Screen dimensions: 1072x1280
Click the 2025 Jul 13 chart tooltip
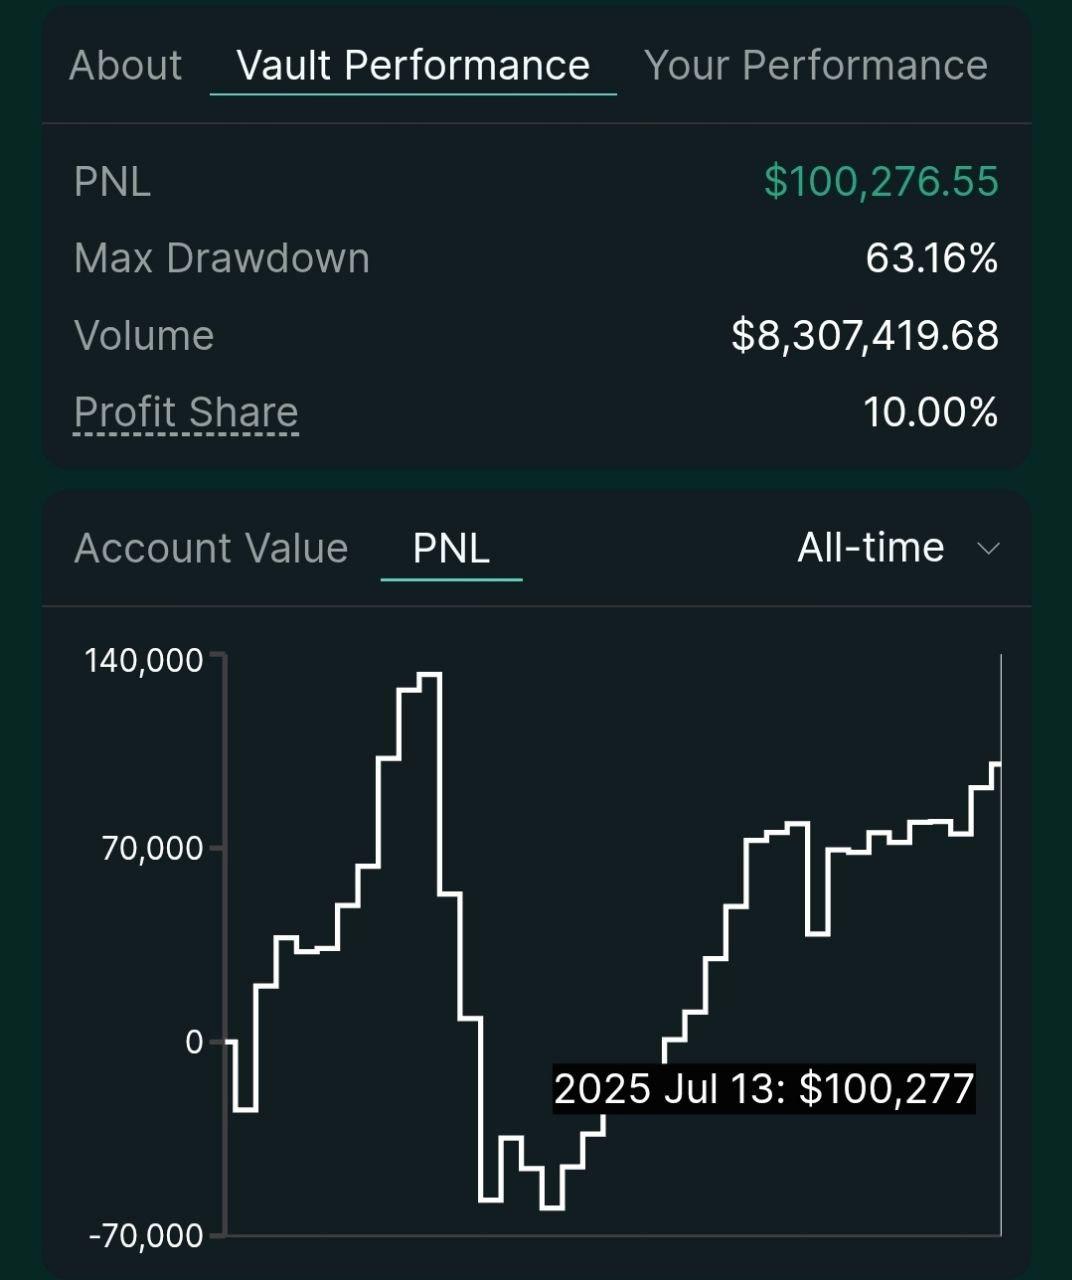tap(764, 1088)
